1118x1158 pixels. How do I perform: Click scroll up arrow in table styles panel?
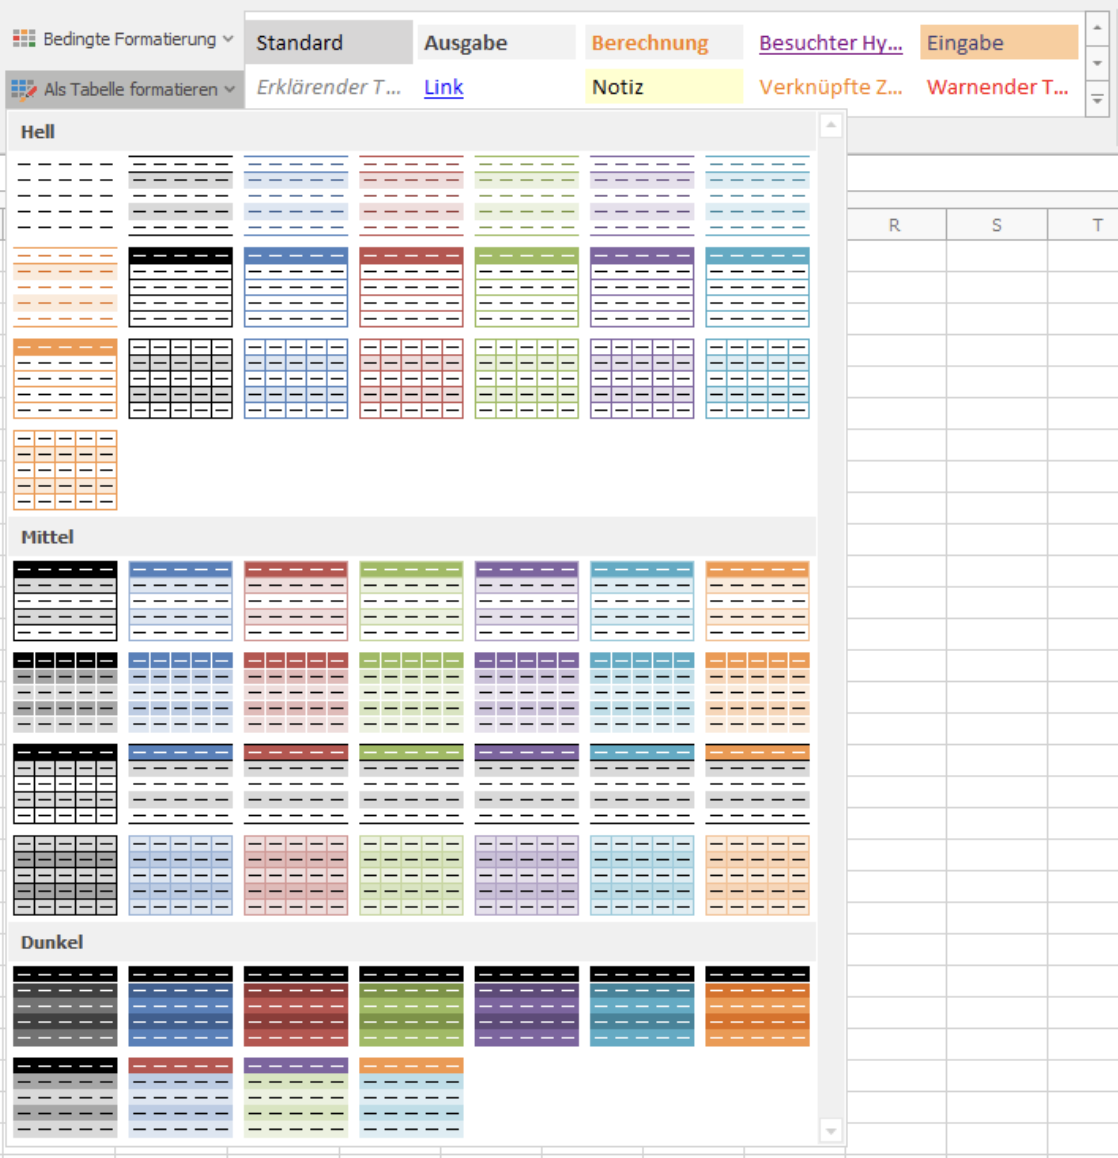click(831, 126)
